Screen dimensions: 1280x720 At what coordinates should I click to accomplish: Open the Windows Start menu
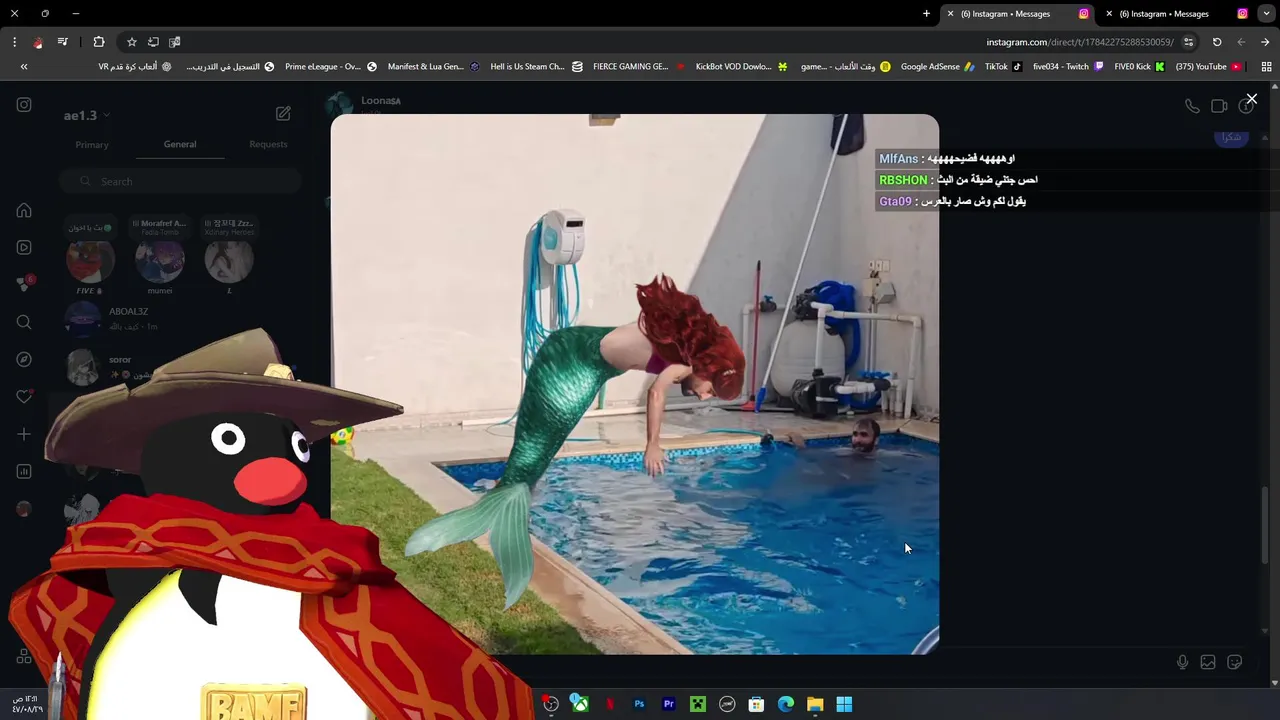pos(844,704)
